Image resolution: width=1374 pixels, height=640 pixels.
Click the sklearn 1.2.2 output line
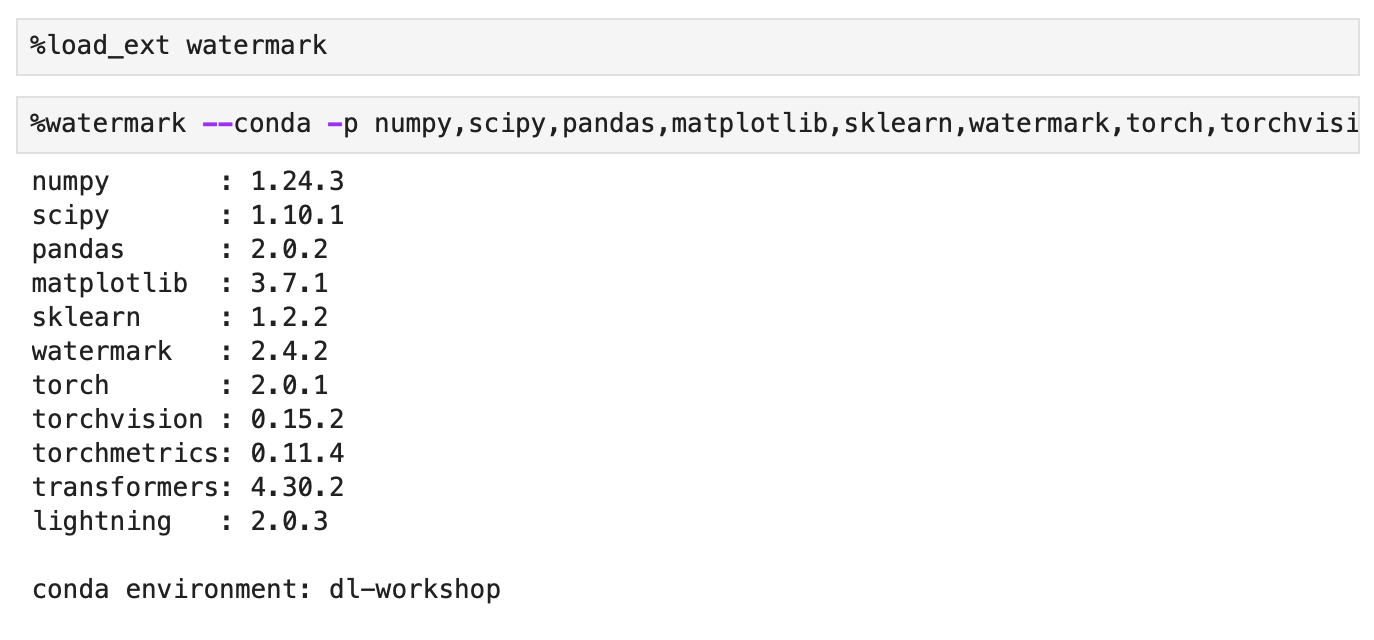(x=180, y=318)
